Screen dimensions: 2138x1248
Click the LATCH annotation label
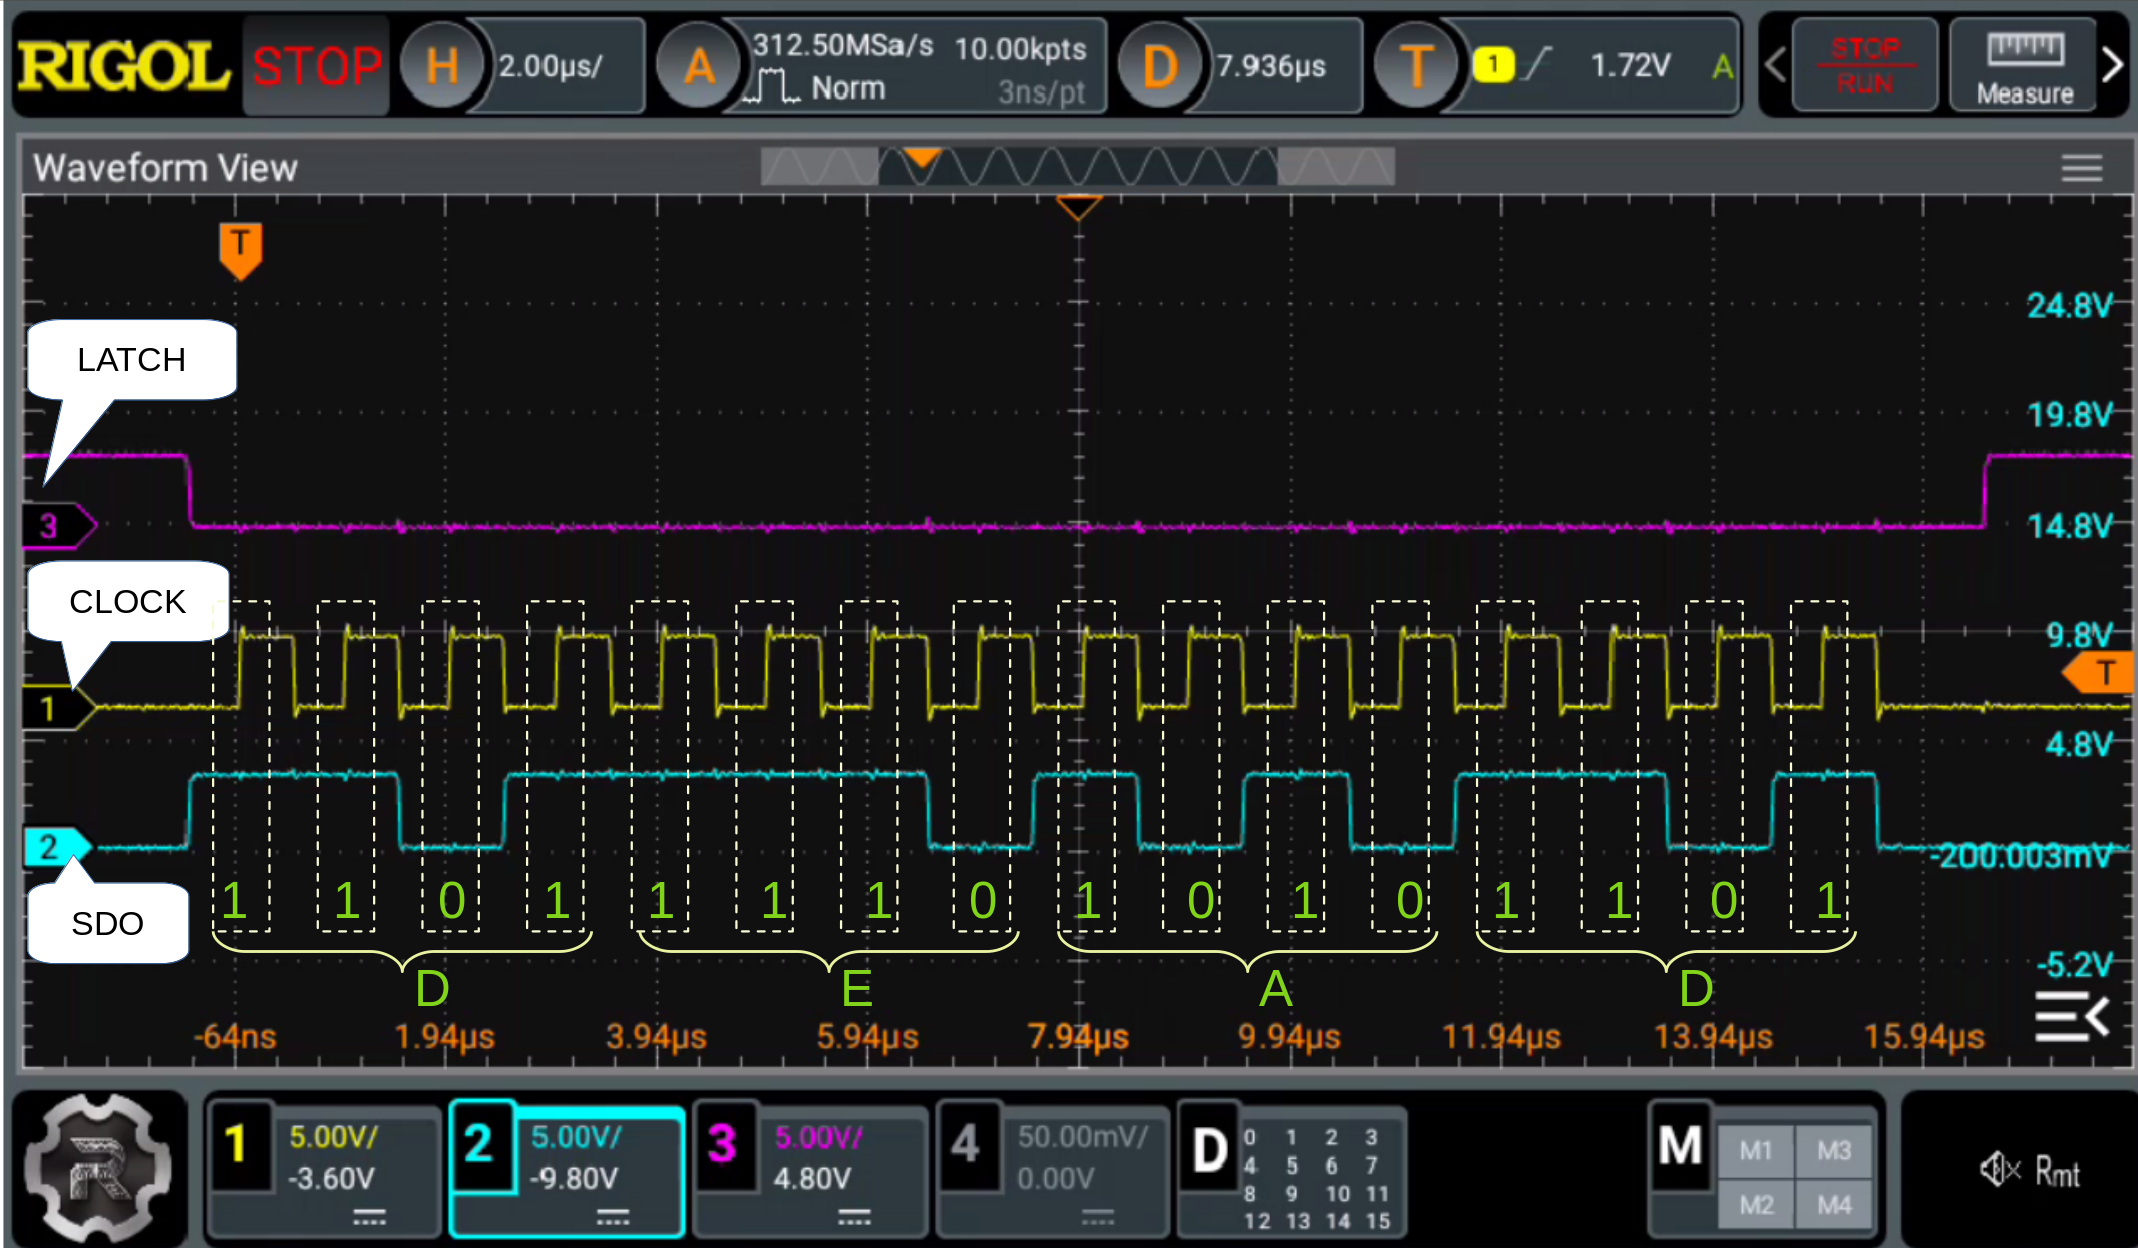(131, 360)
